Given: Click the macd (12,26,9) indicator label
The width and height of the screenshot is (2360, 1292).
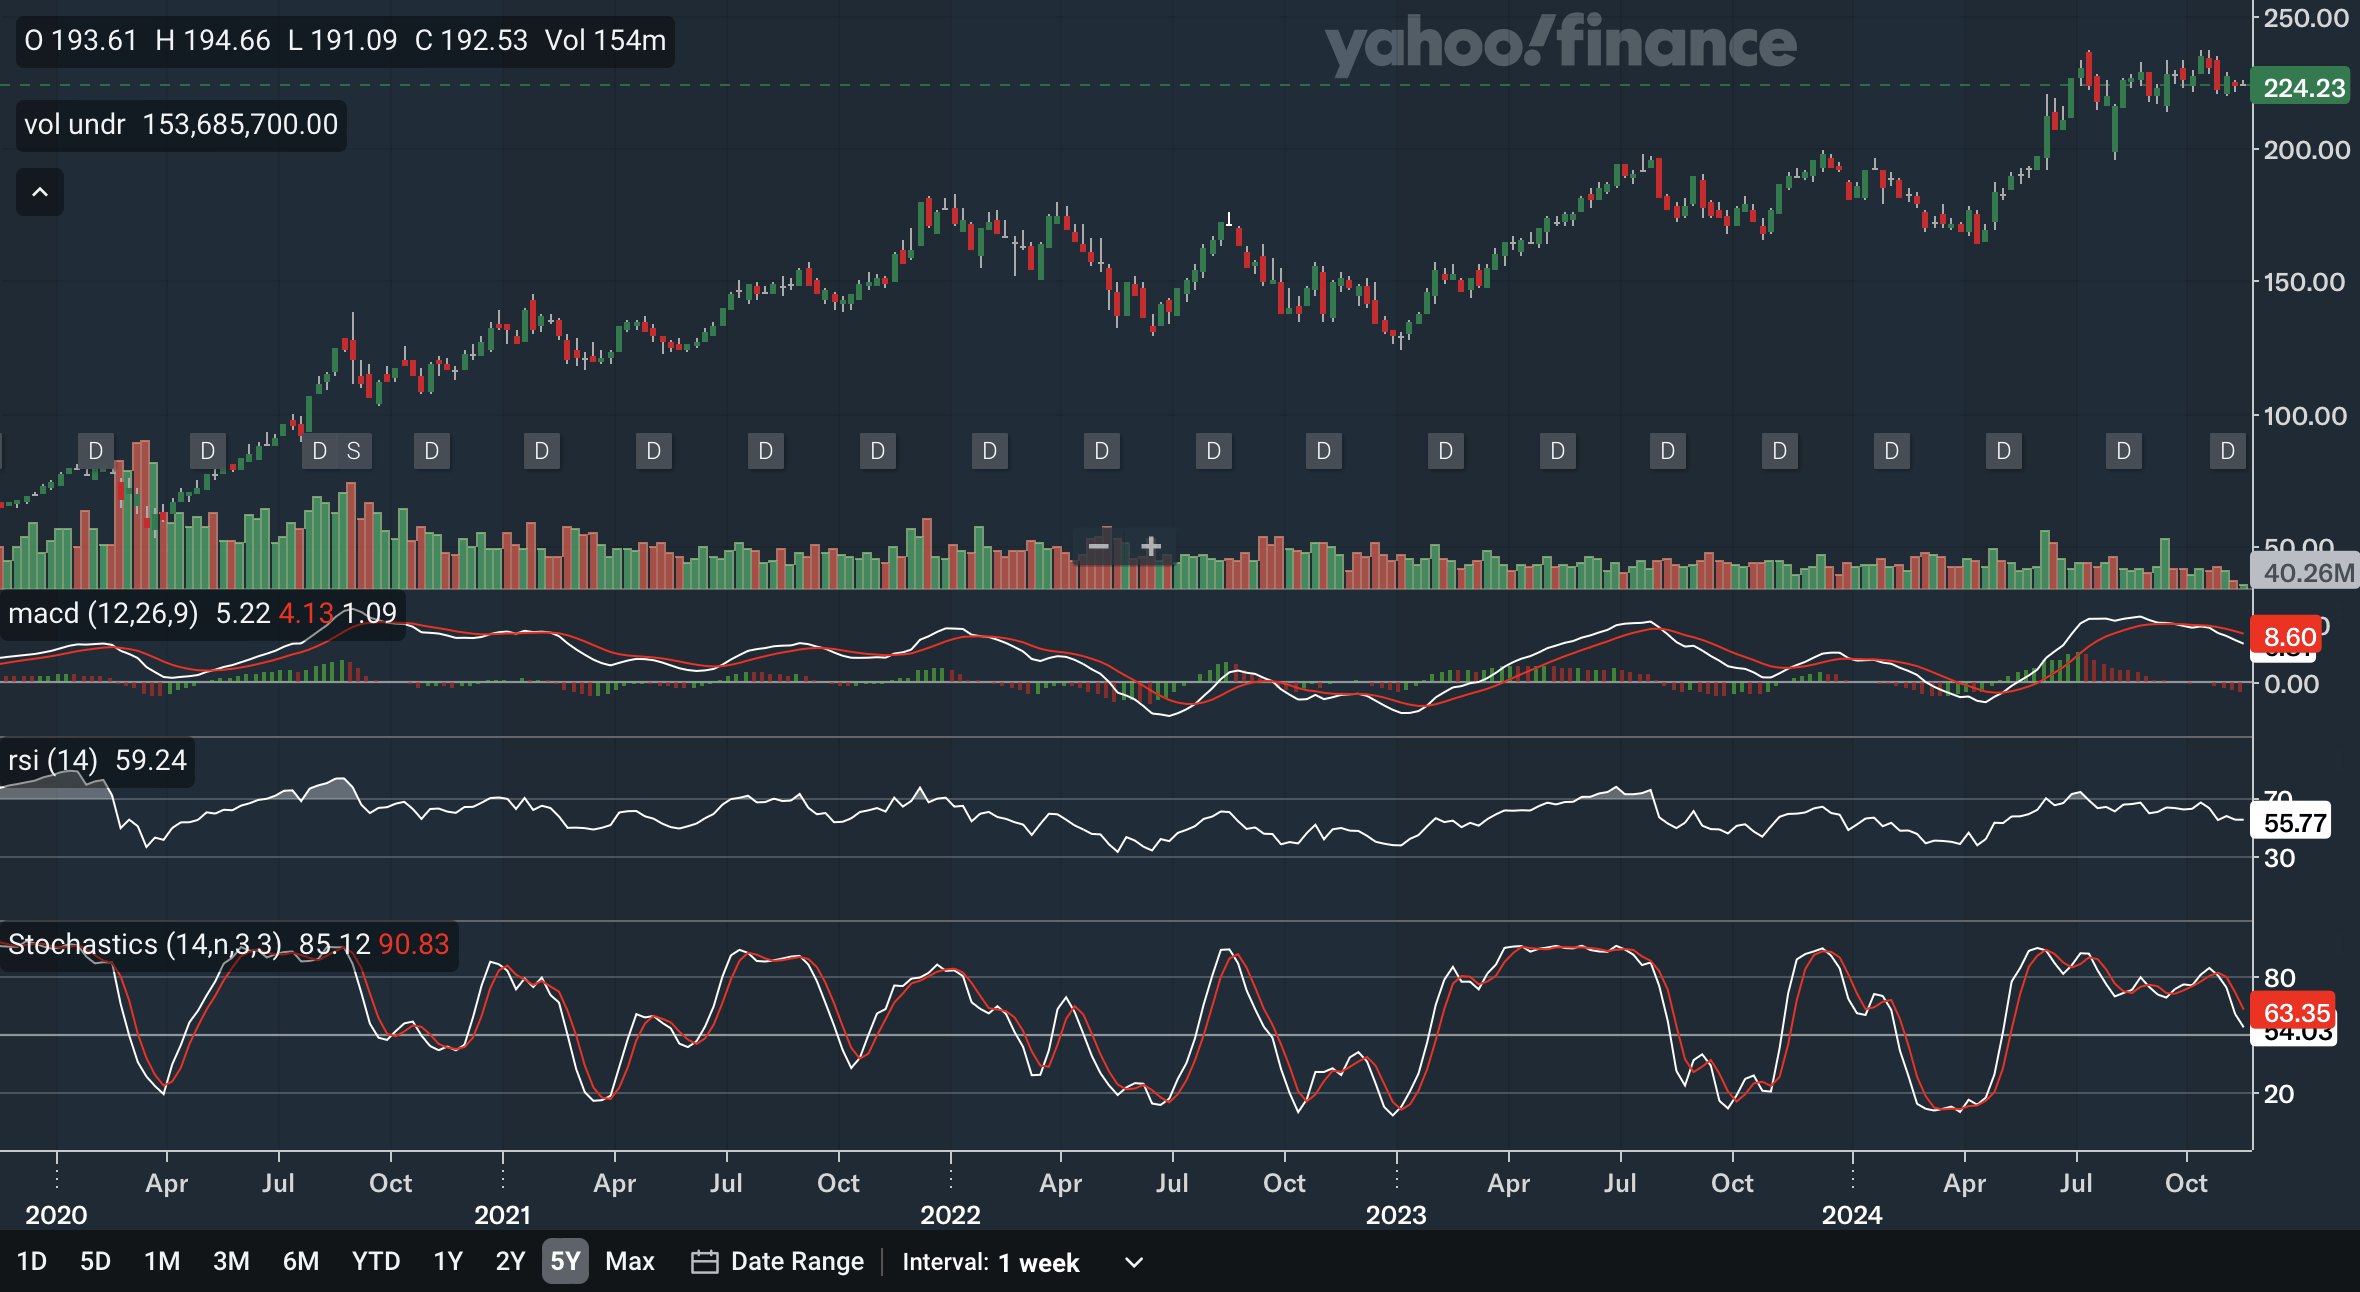Looking at the screenshot, I should pos(104,613).
